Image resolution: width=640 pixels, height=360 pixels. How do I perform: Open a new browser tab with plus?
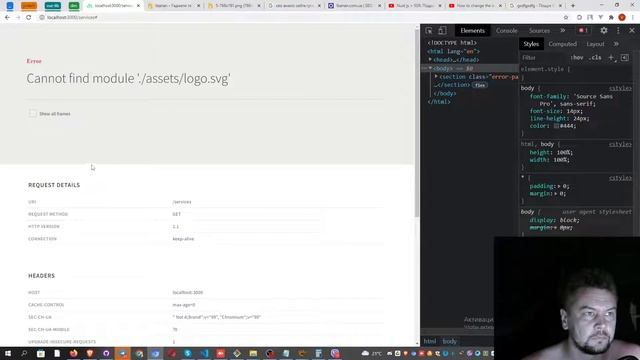(x=573, y=6)
